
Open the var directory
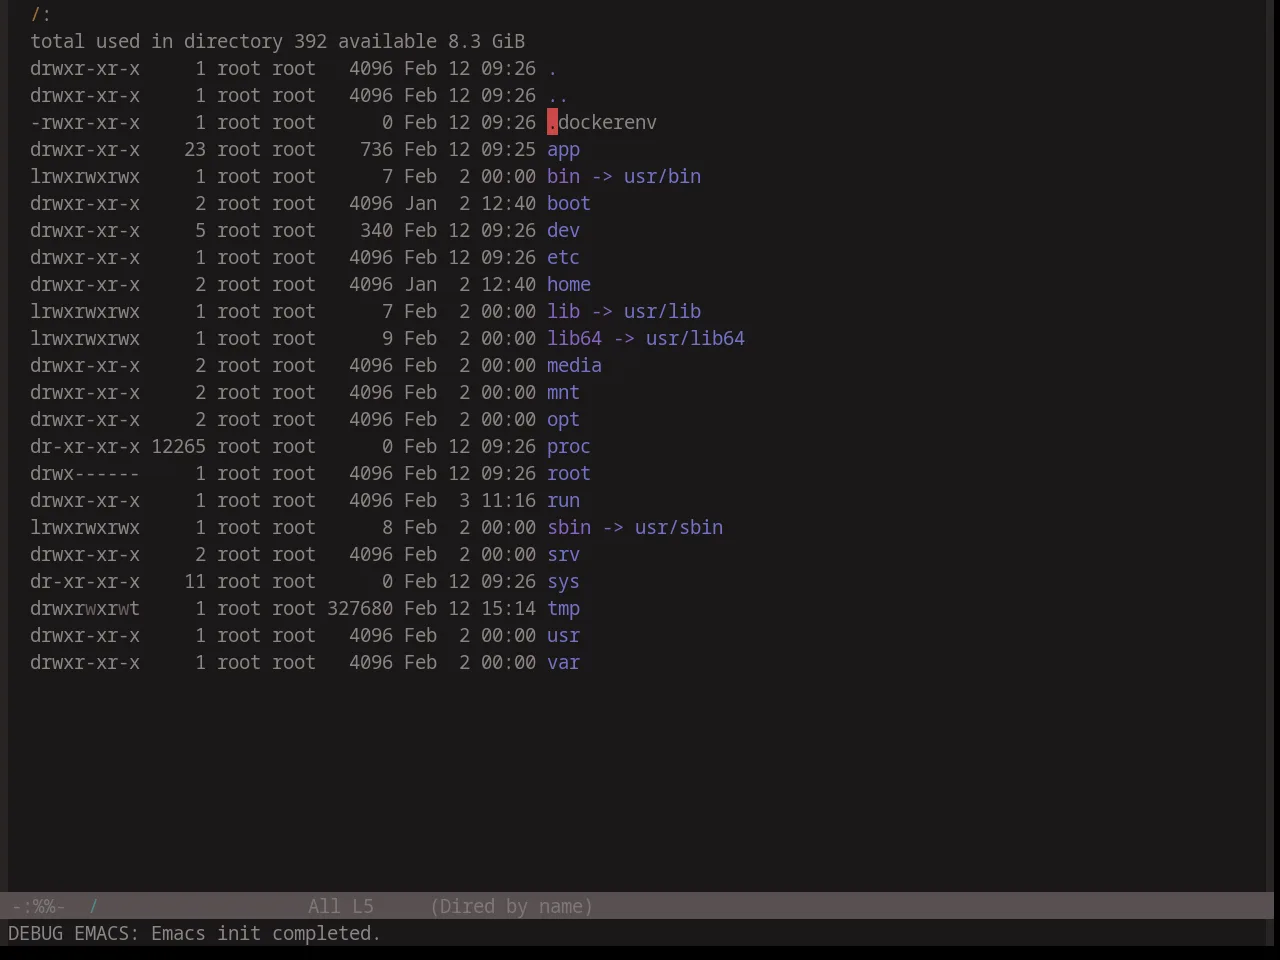click(563, 662)
